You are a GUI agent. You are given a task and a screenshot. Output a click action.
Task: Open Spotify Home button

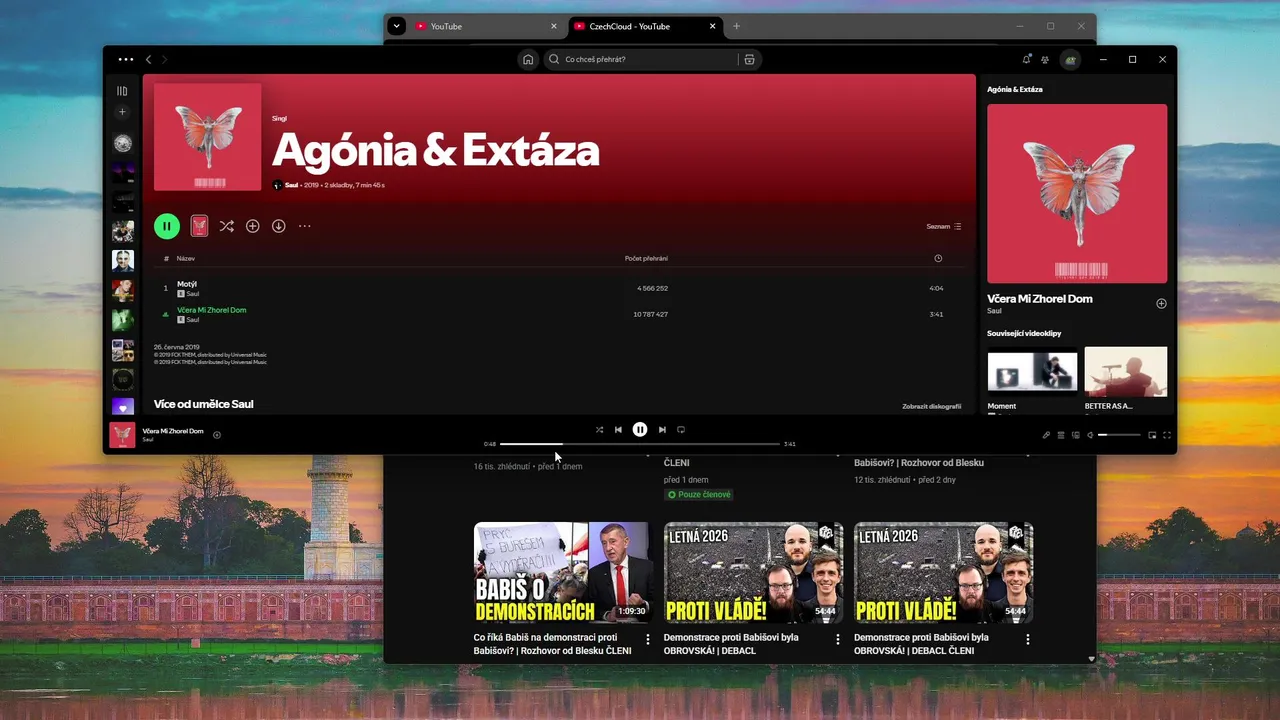click(x=528, y=60)
